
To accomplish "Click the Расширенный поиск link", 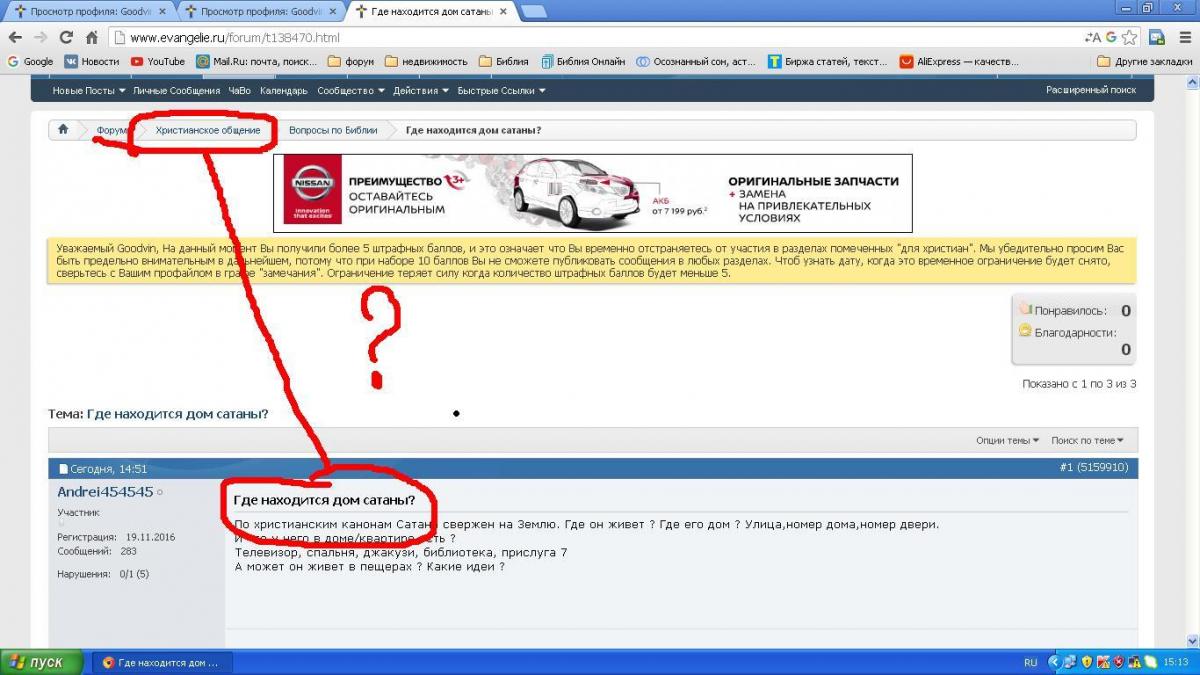I will (1091, 90).
